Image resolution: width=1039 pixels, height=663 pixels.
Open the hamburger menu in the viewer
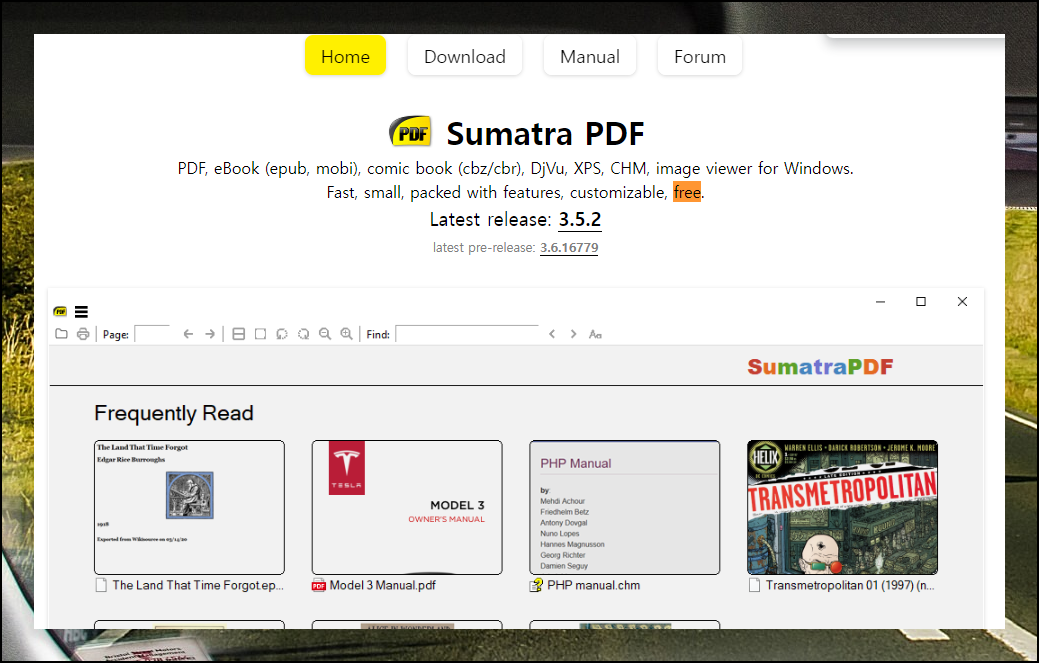click(82, 311)
